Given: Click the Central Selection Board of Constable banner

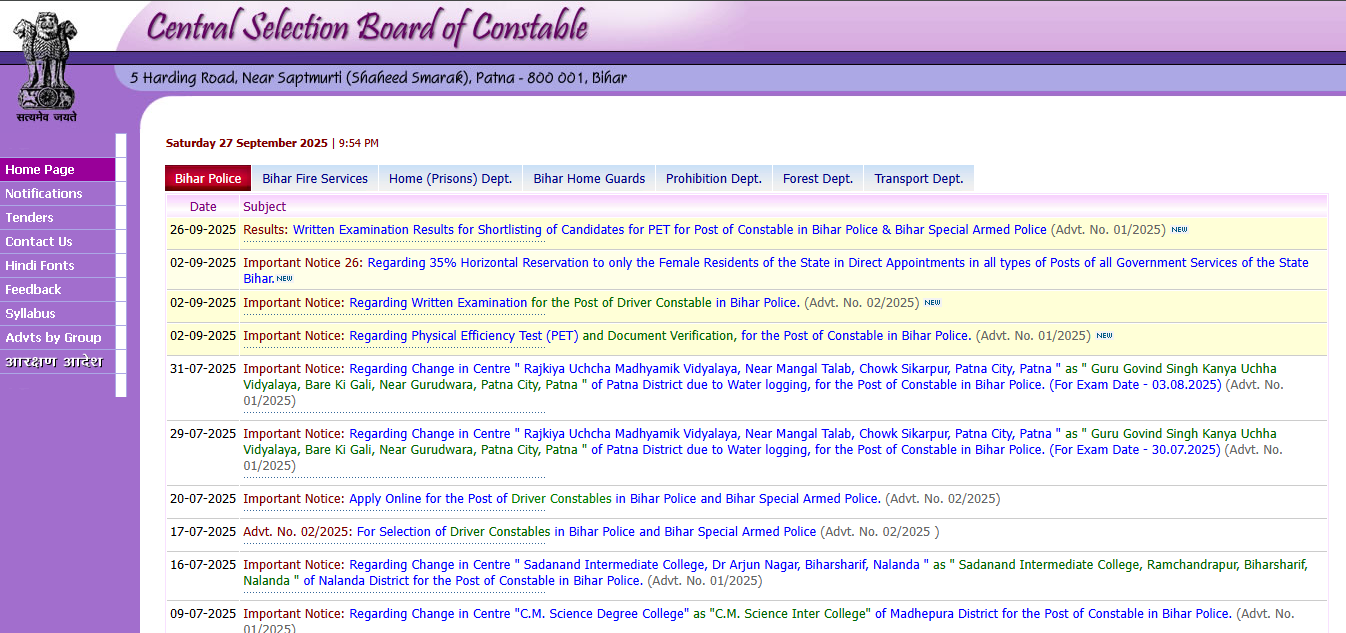Looking at the screenshot, I should point(370,28).
